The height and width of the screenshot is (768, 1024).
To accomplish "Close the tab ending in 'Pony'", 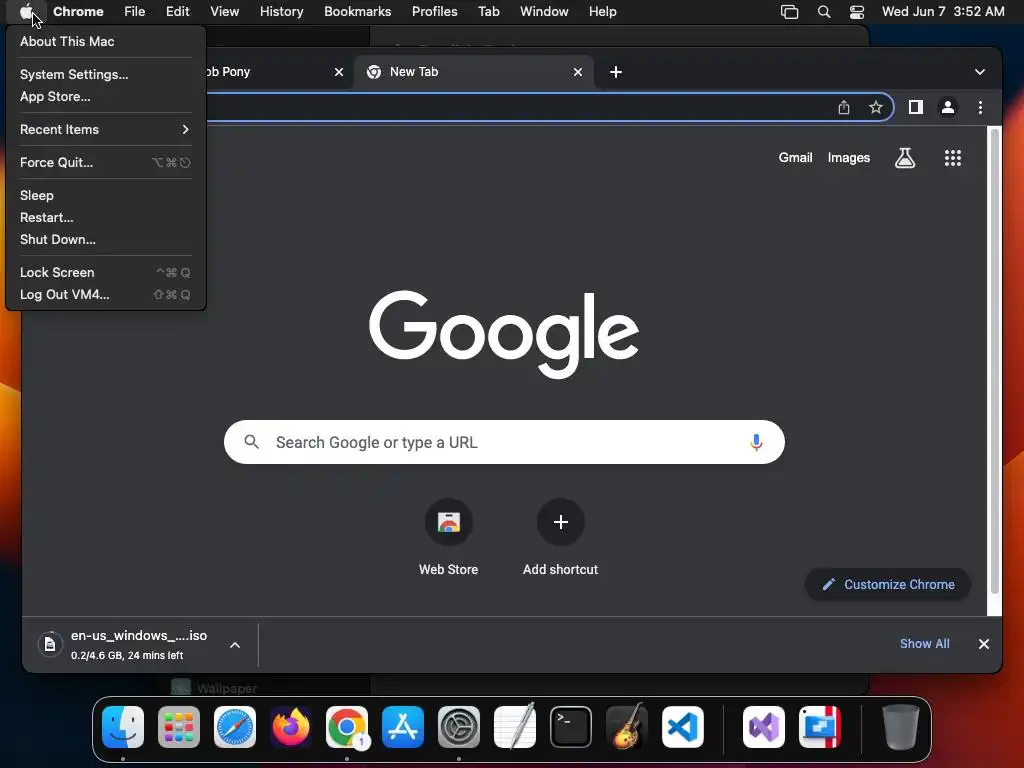I will (339, 72).
